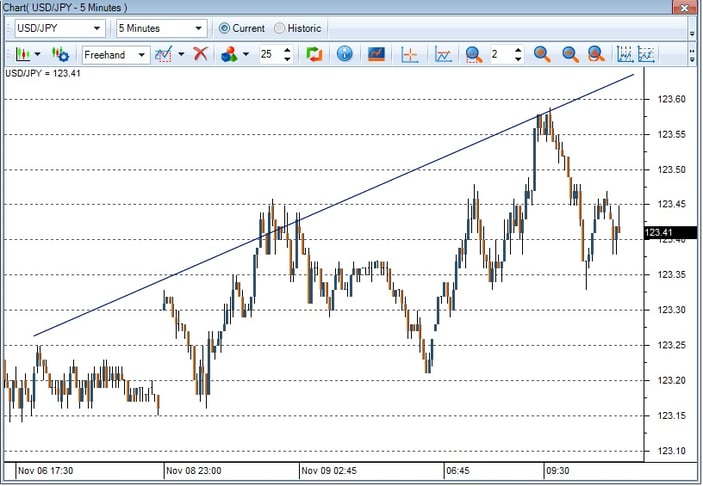This screenshot has width=703, height=486.
Task: Click the zoom out magnifier icon
Action: click(569, 54)
